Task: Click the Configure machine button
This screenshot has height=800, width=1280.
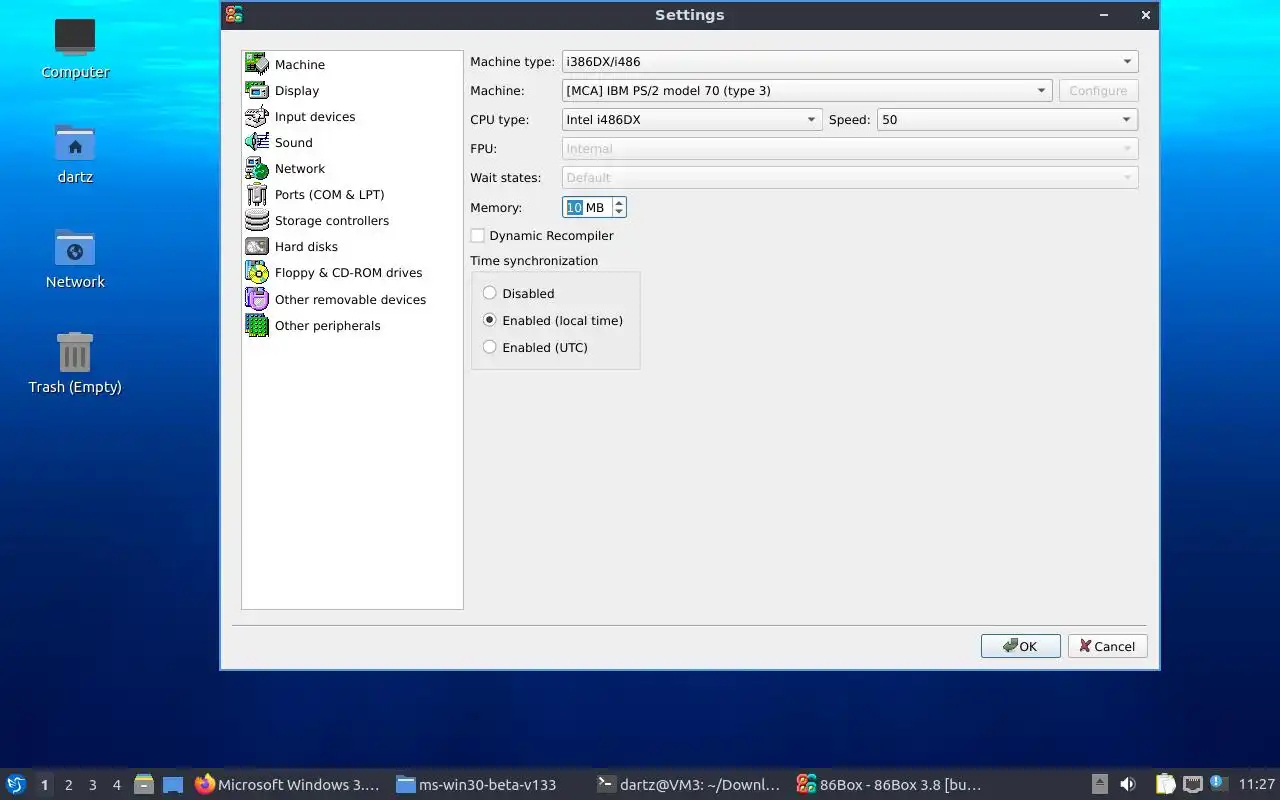Action: [1098, 90]
